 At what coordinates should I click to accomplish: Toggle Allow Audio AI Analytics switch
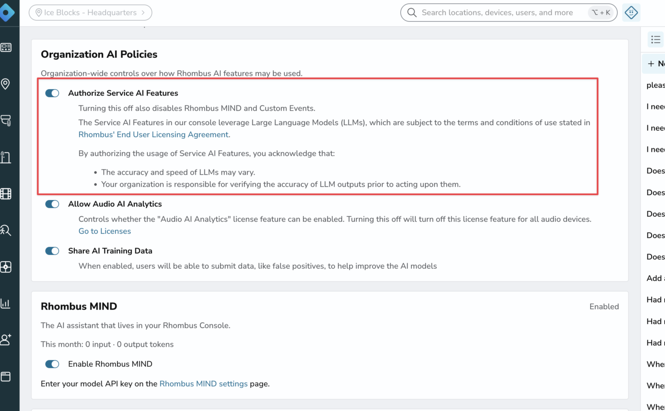click(x=52, y=204)
